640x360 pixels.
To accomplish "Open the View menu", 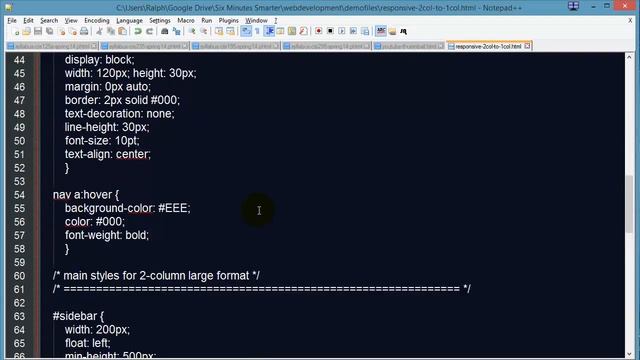I will 71,20.
